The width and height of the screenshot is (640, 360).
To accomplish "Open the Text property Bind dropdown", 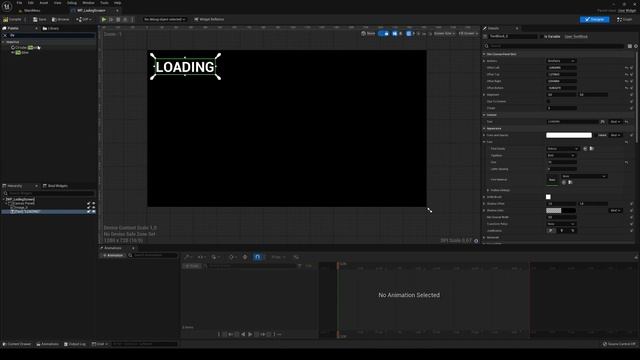I will click(x=615, y=122).
